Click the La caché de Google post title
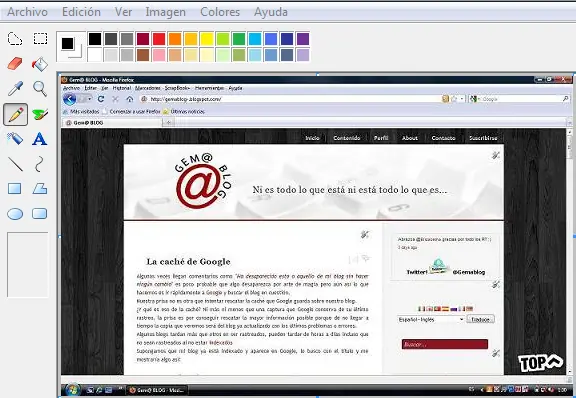Viewport: 576px width, 398px height. tap(188, 262)
